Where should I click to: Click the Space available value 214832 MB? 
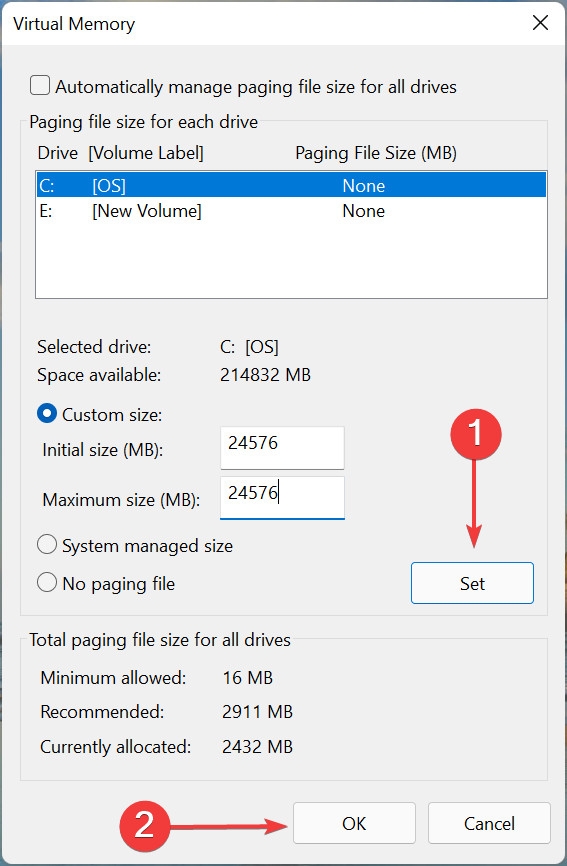(x=266, y=375)
